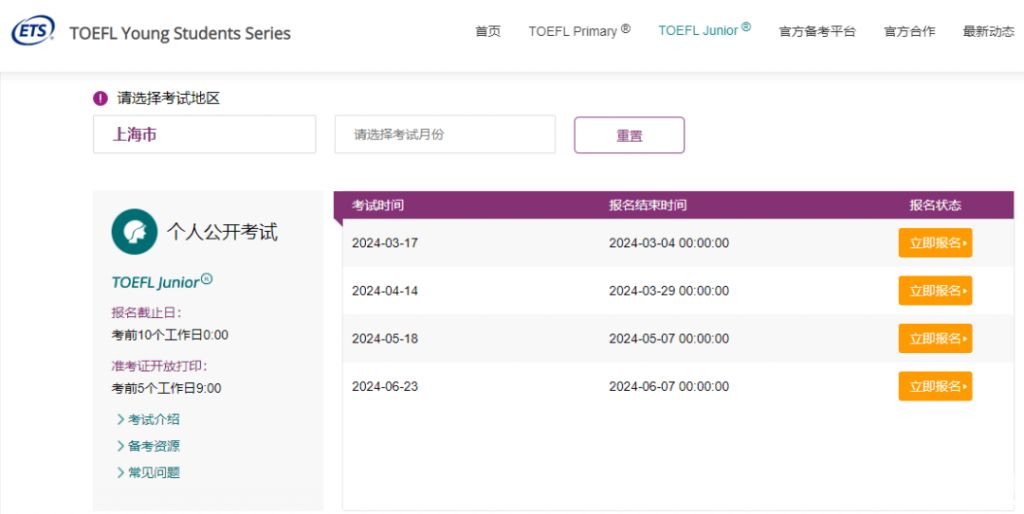
Task: Open the 最新动态 menu item
Action: (x=988, y=31)
